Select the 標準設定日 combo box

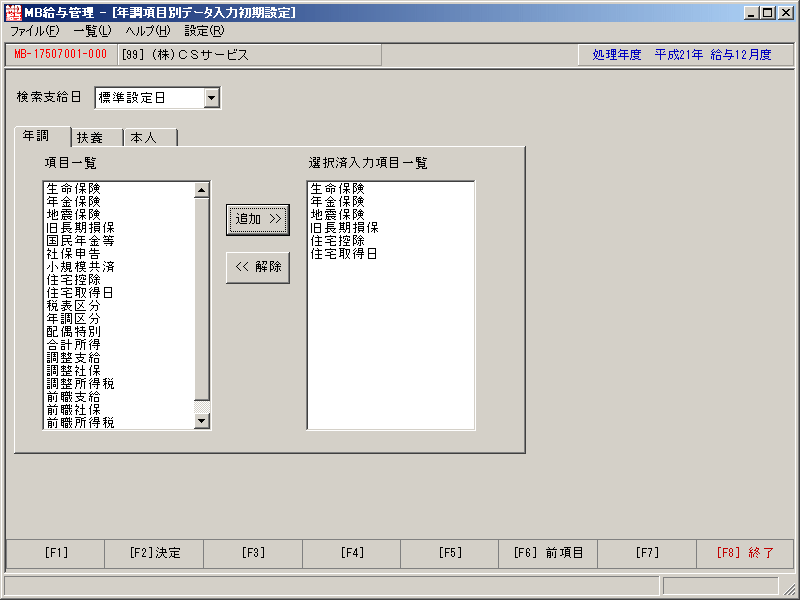(157, 97)
